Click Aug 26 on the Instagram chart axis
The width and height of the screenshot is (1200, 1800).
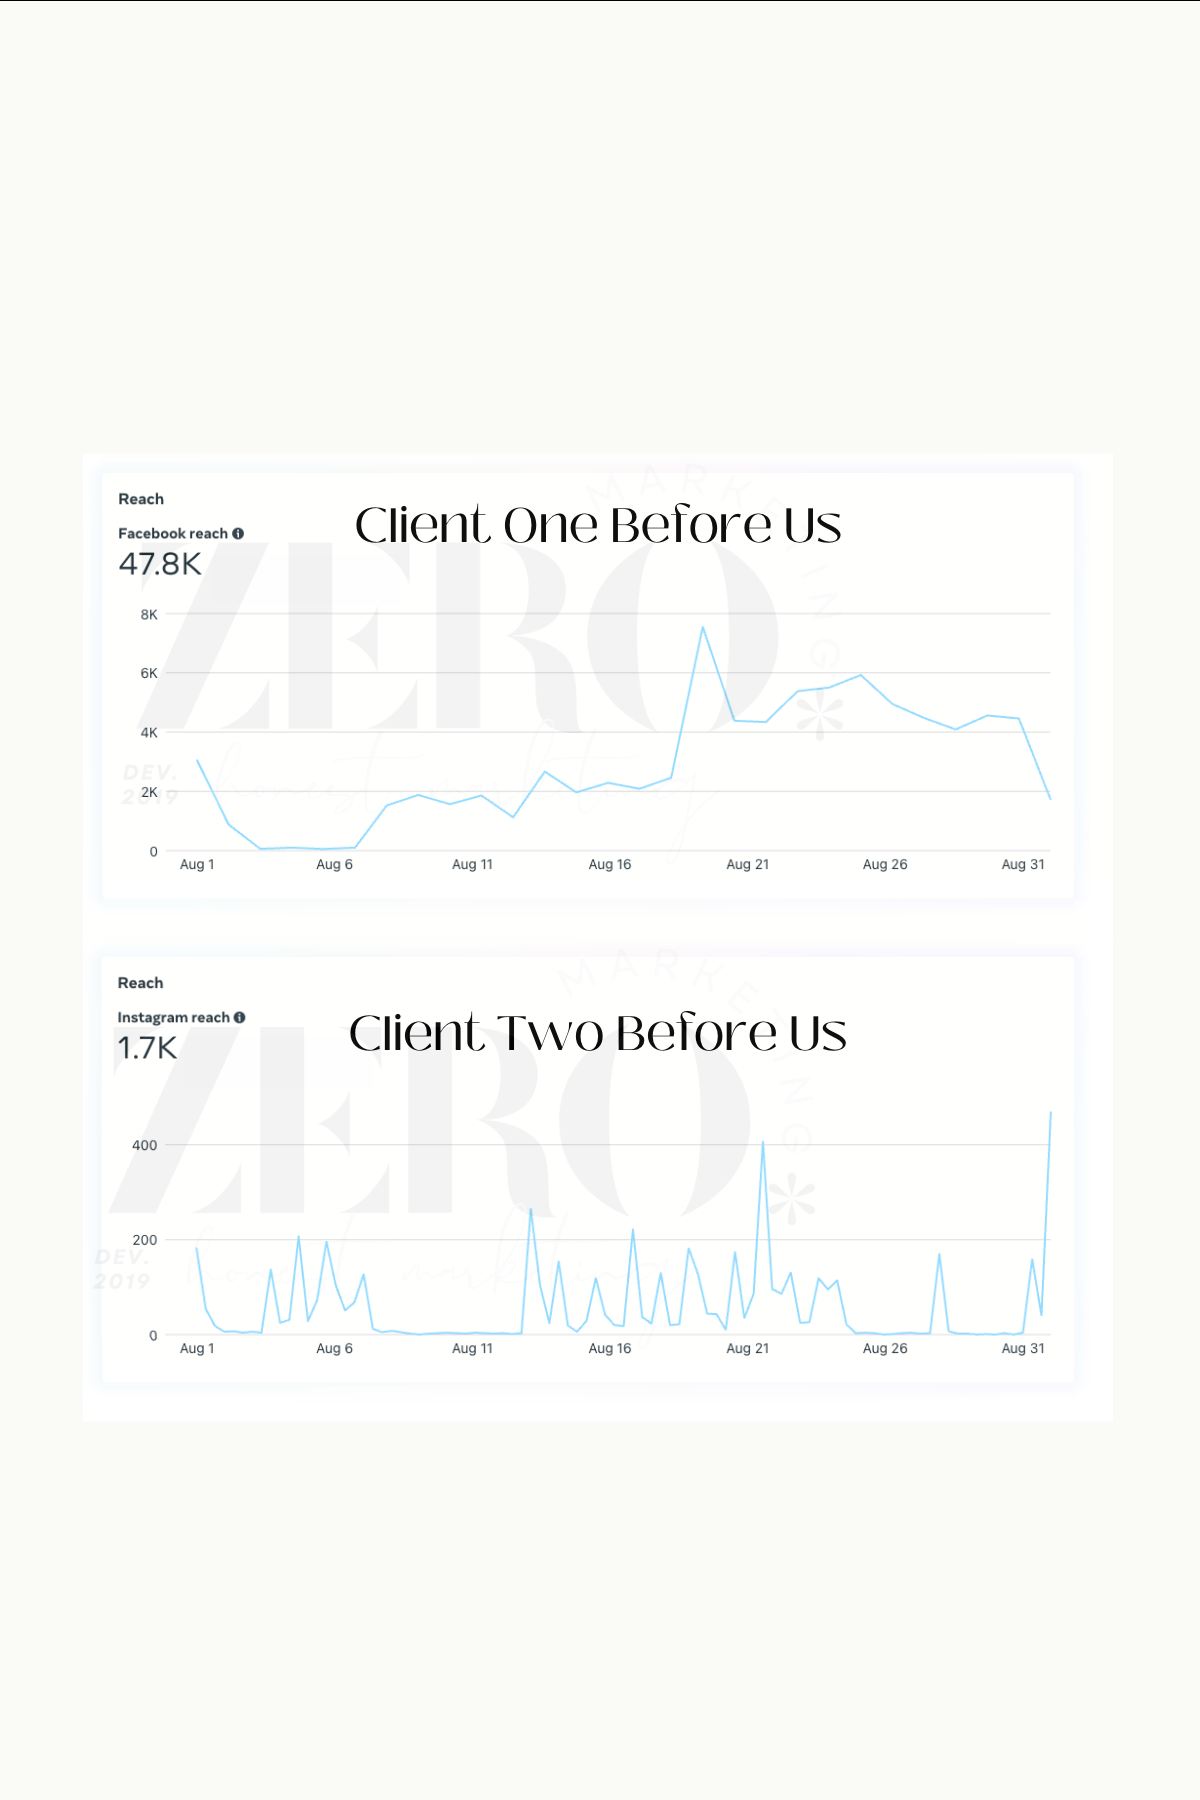885,1349
